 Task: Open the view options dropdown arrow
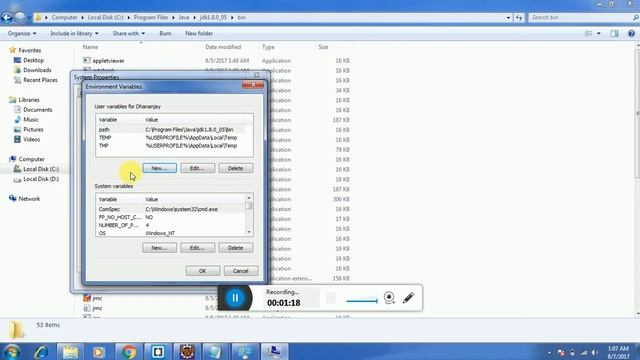coord(599,33)
